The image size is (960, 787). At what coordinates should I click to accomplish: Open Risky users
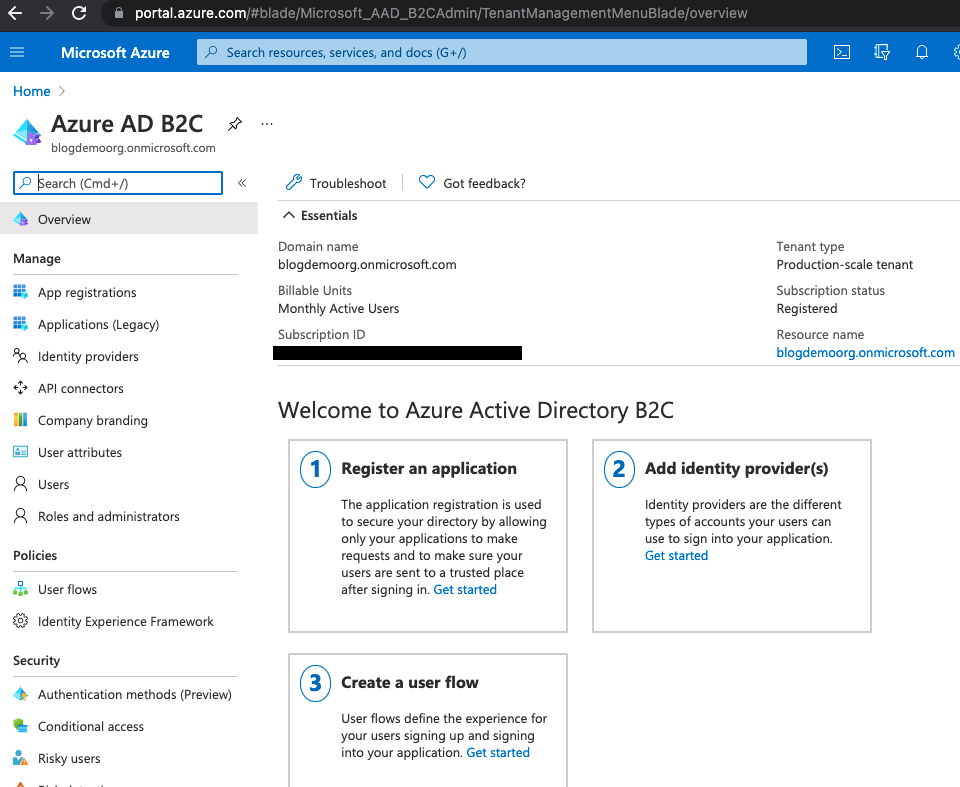[69, 758]
